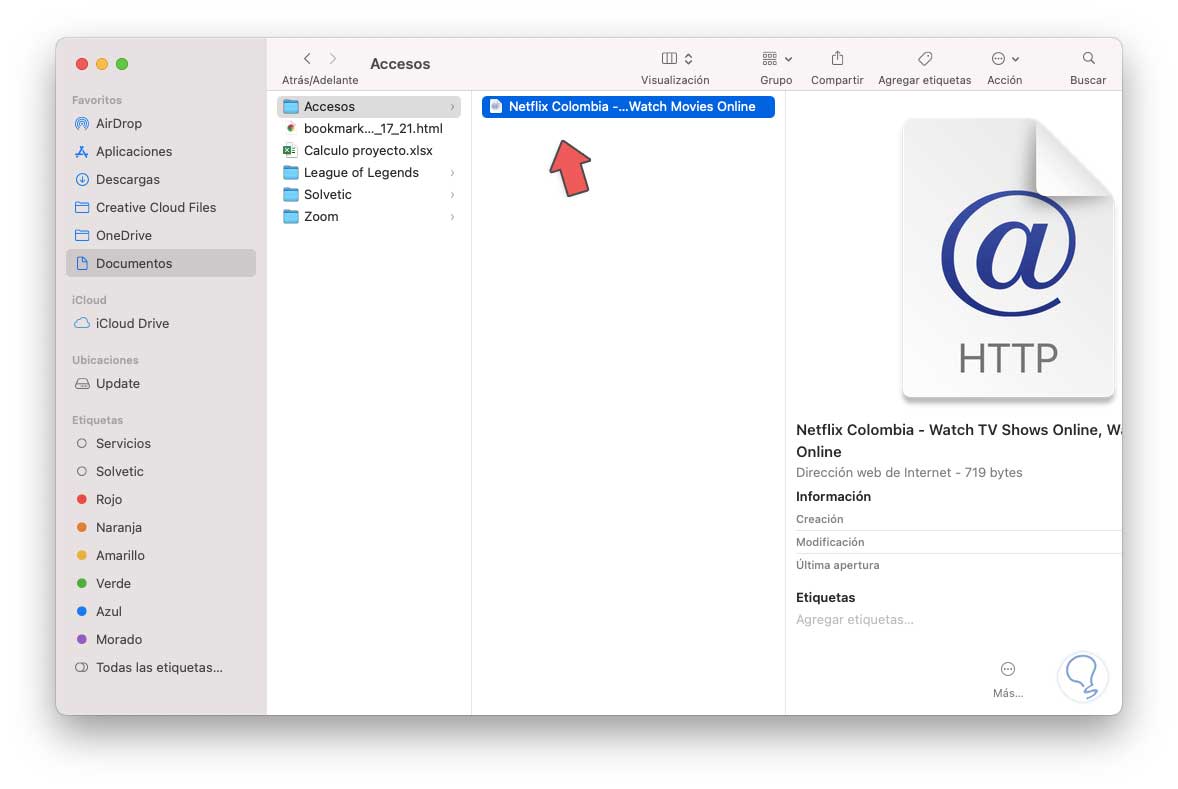Open the Grupo grouping dropdown

click(x=776, y=59)
